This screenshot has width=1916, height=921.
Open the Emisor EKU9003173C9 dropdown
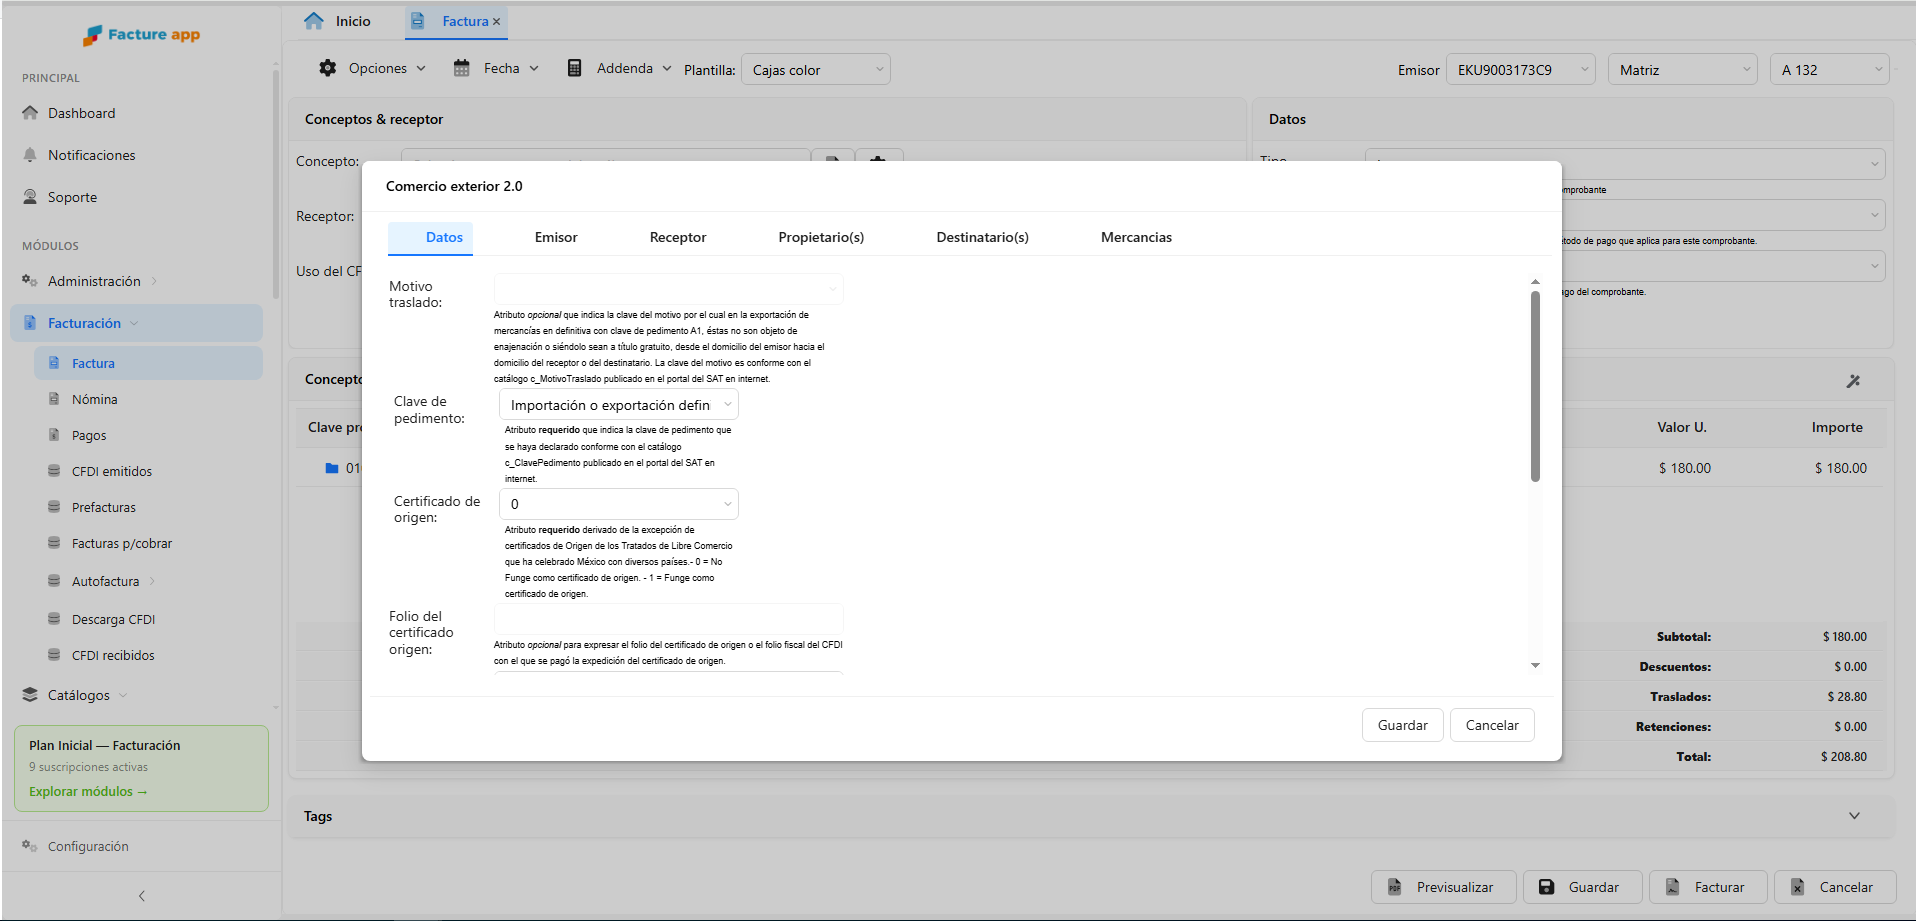[1521, 70]
